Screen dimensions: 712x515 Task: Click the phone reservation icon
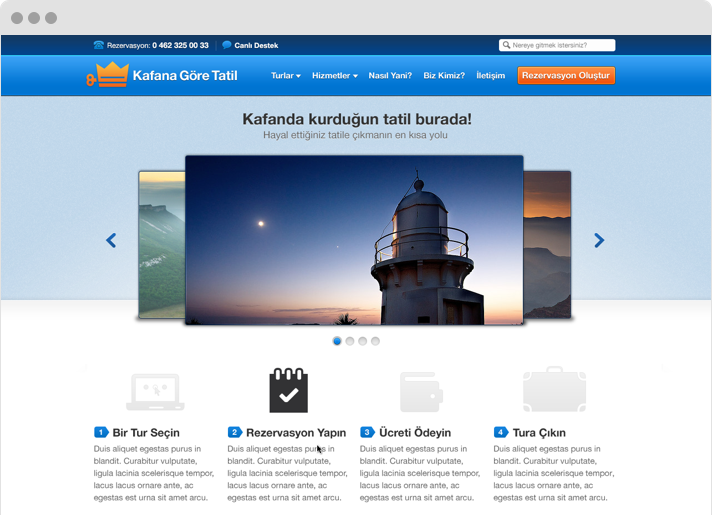tap(99, 45)
